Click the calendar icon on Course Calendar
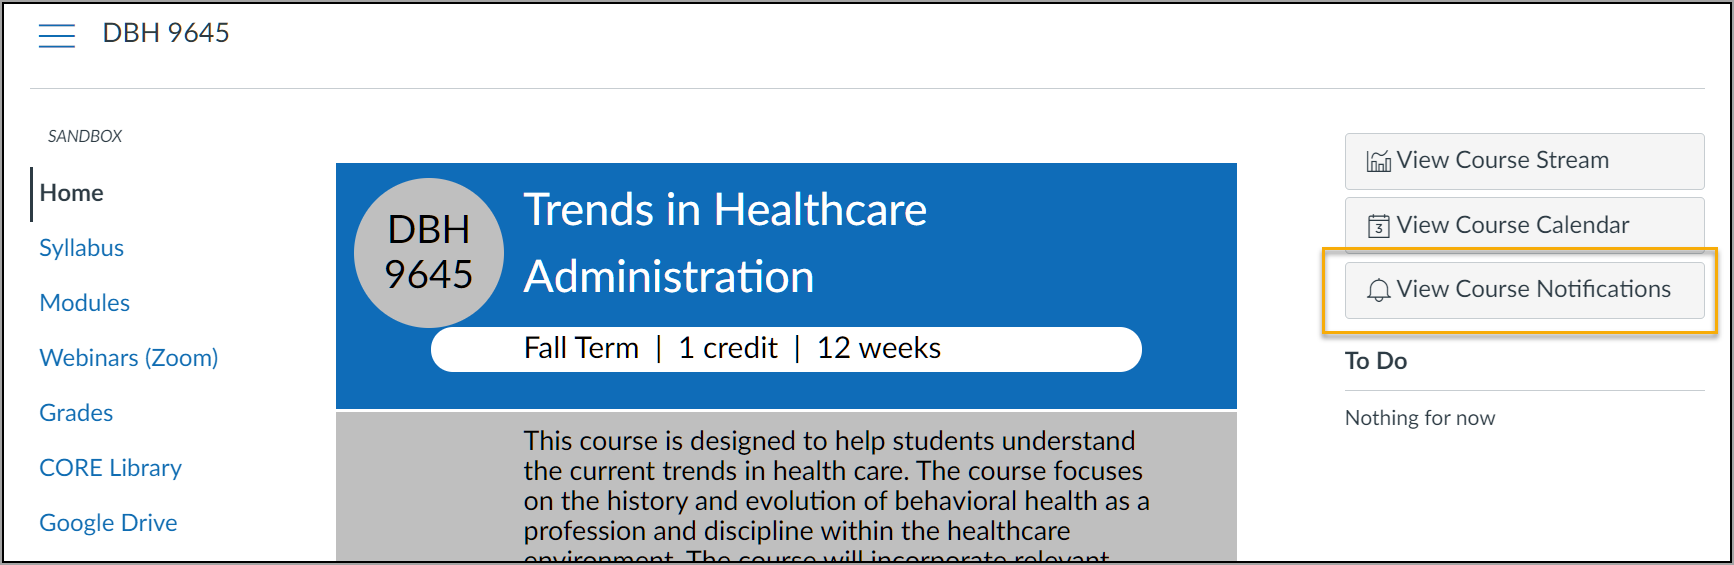This screenshot has height=565, width=1734. [x=1379, y=226]
